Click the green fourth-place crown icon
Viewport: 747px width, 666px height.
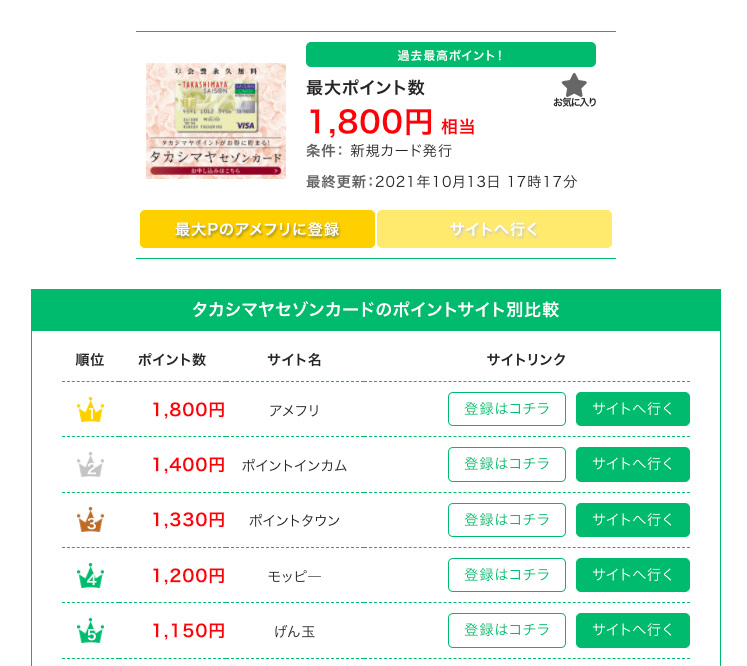90,576
